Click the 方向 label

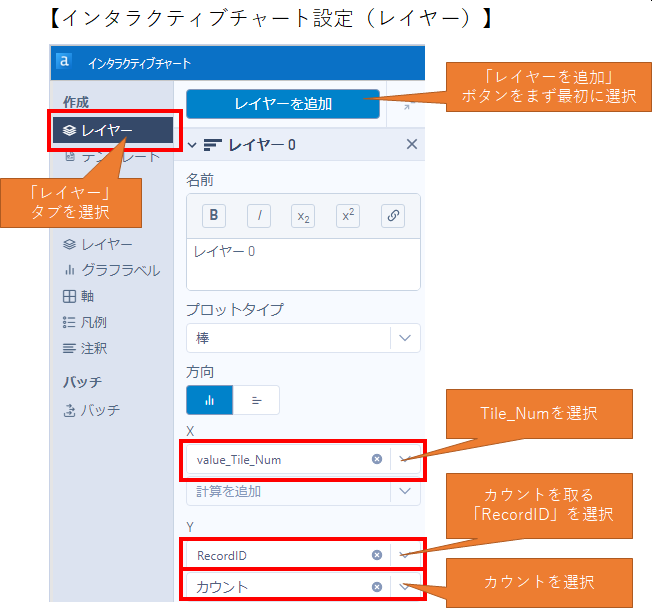tap(200, 372)
